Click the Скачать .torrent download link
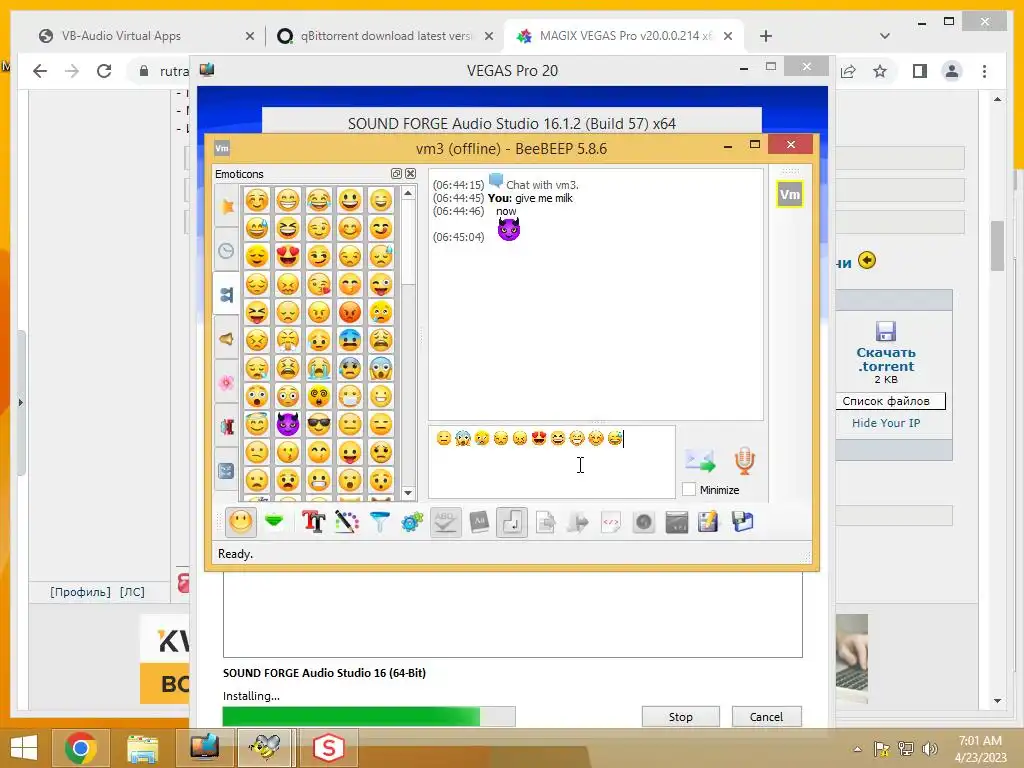Image resolution: width=1024 pixels, height=768 pixels. tap(886, 359)
